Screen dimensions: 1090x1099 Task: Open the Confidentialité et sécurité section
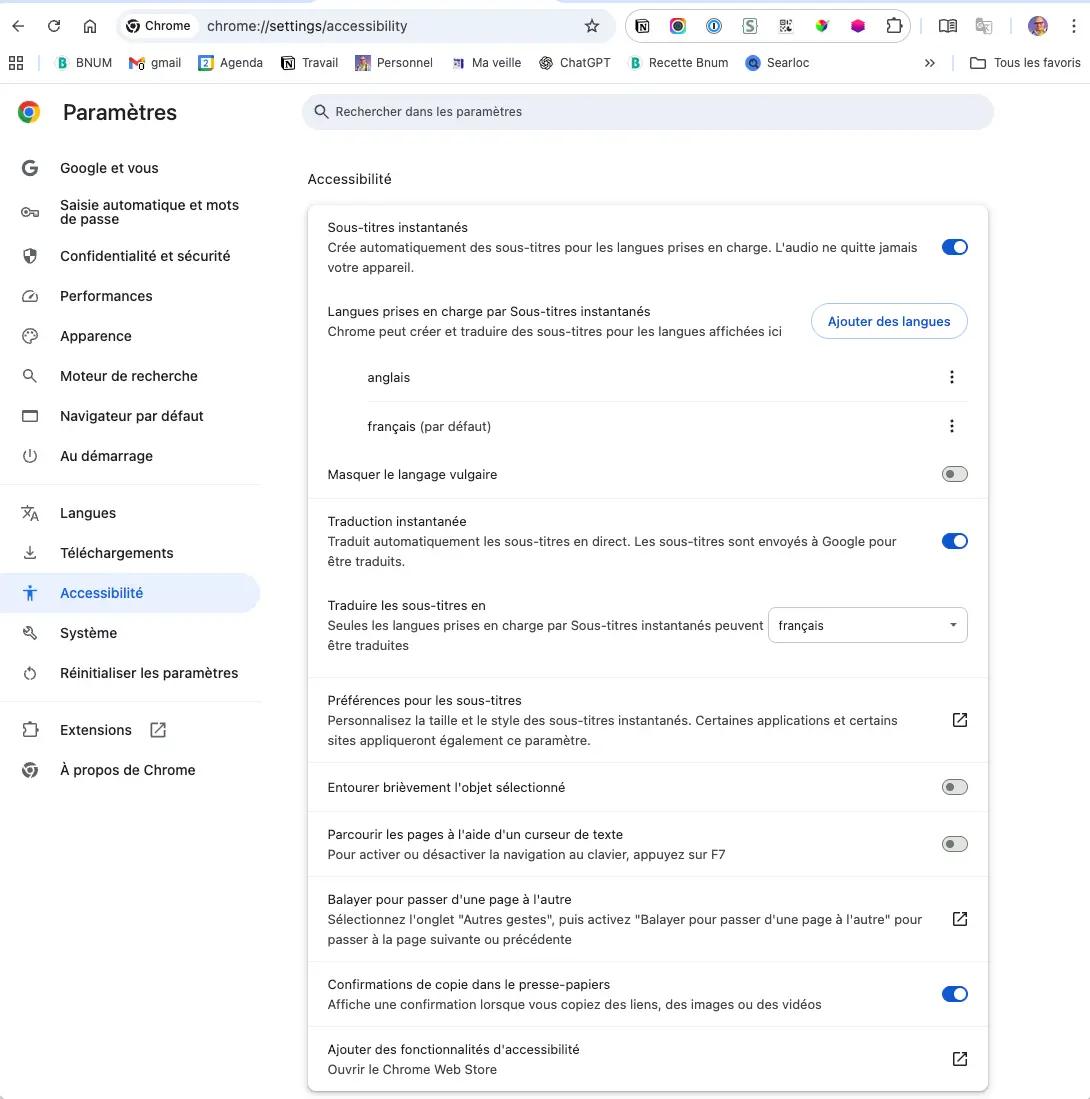coord(145,256)
